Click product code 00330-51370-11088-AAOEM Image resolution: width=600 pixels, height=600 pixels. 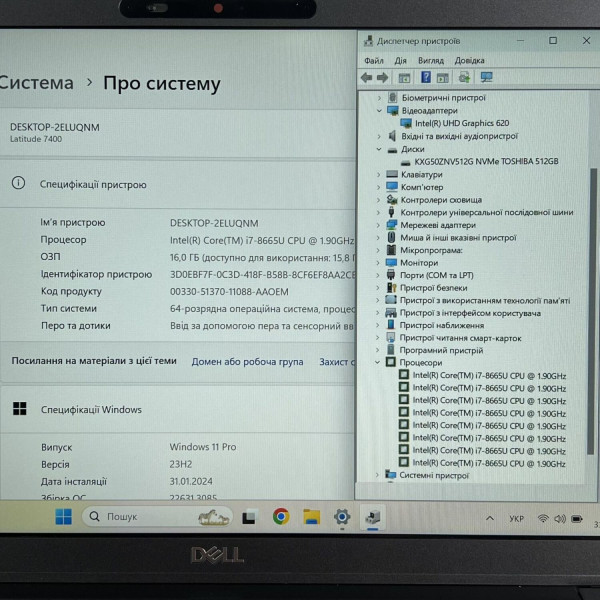pyautogui.click(x=229, y=292)
